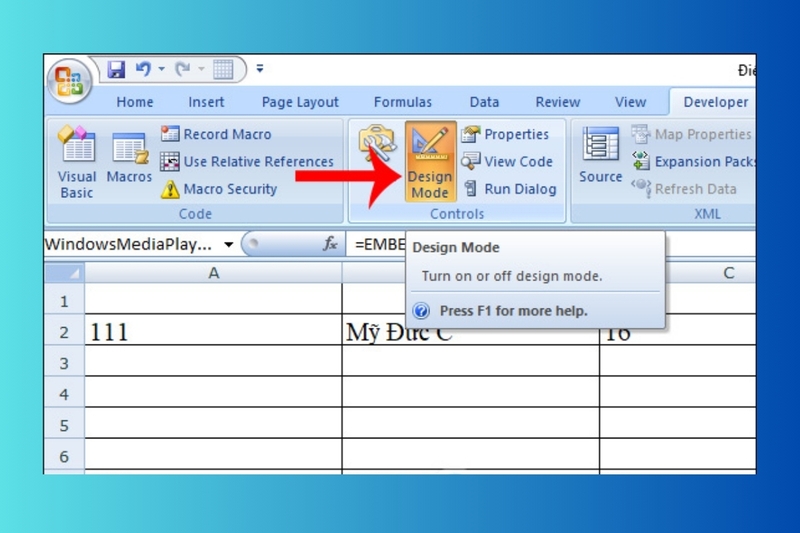Click the grid icon in Quick Access Toolbar
The height and width of the screenshot is (533, 800).
(x=223, y=69)
